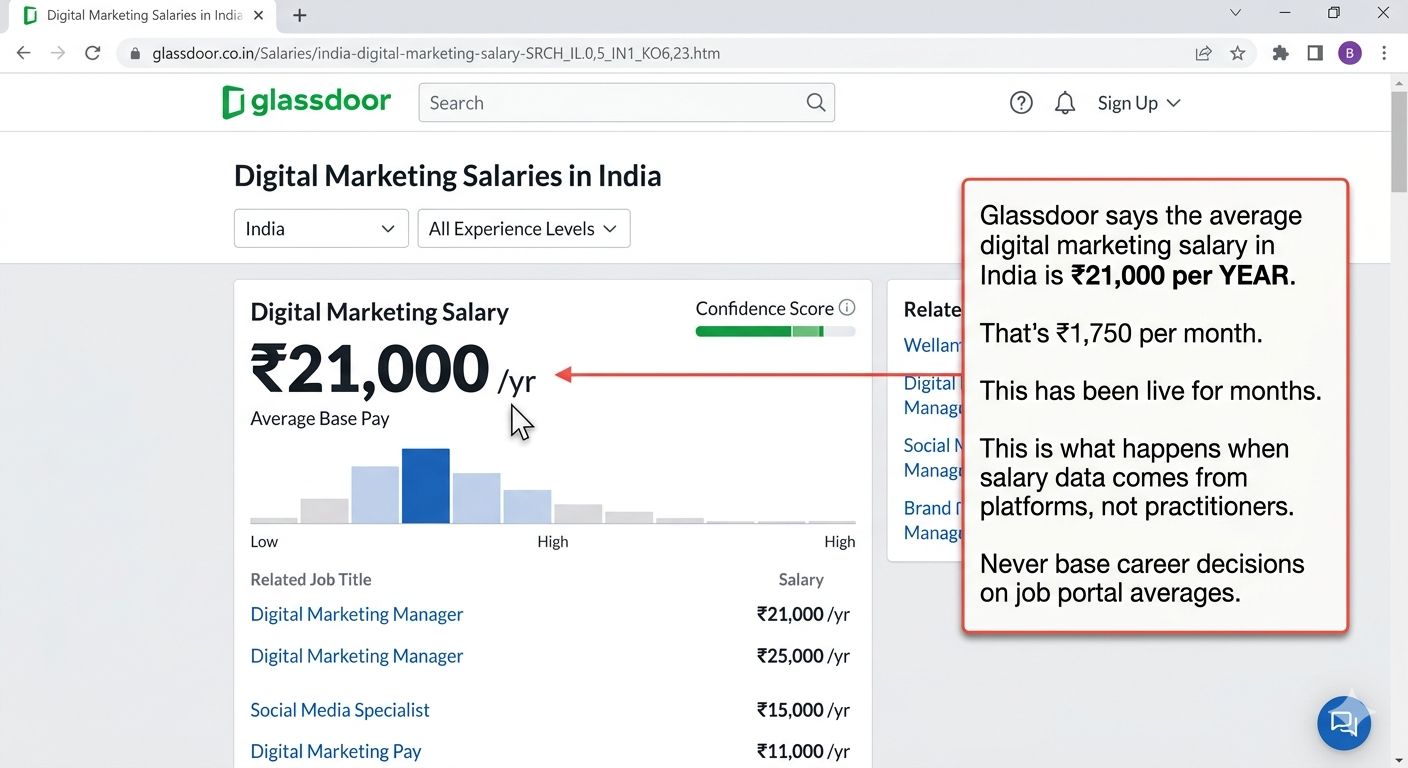1408x768 pixels.
Task: Open the India location dropdown
Action: [x=321, y=228]
